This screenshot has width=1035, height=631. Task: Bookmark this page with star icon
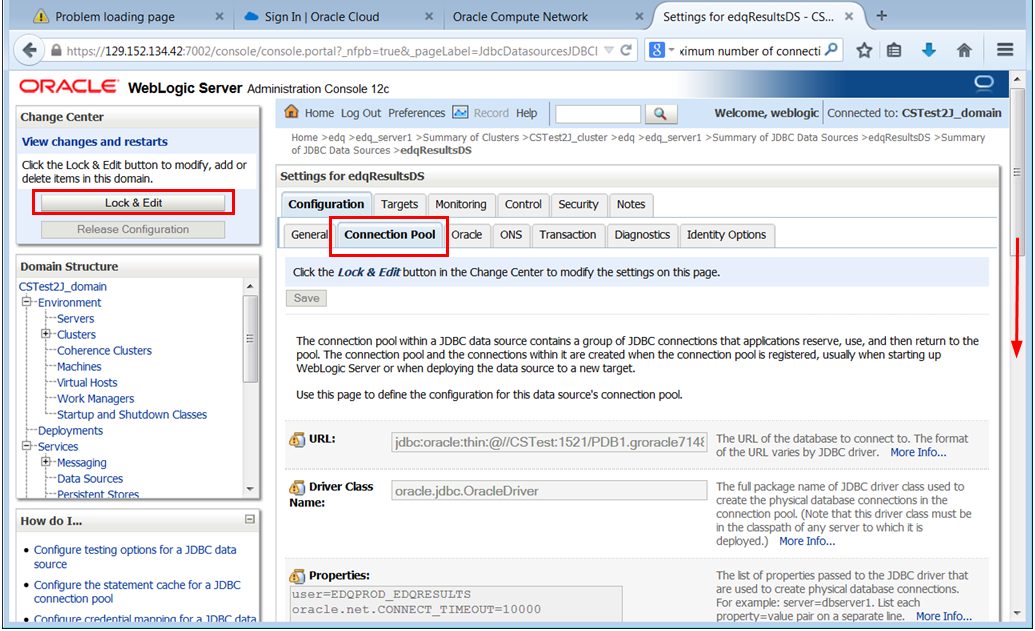[x=864, y=50]
